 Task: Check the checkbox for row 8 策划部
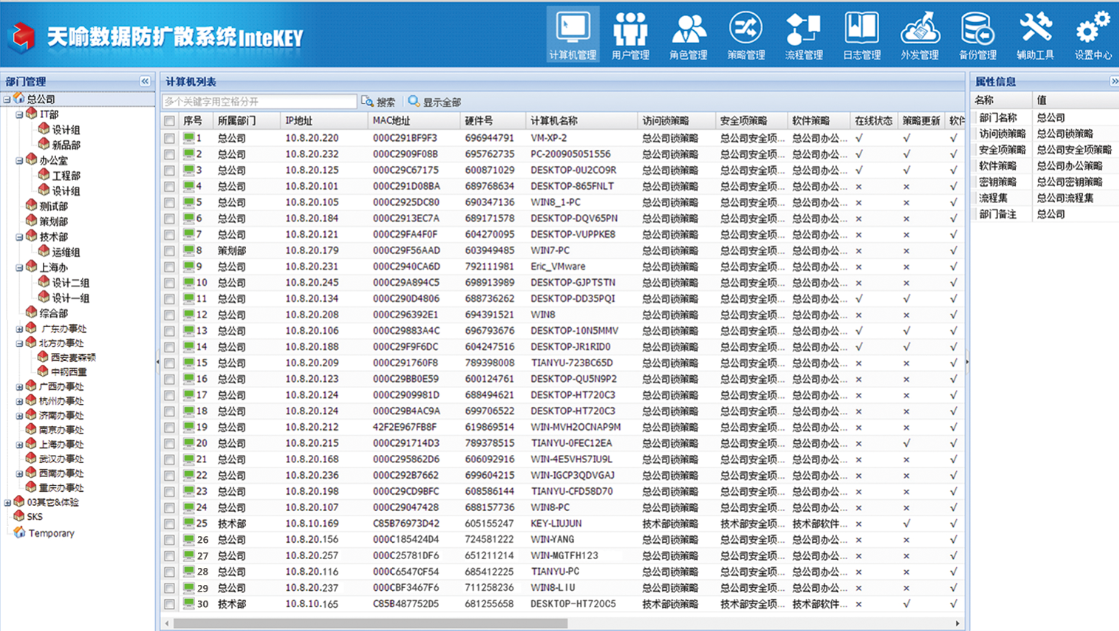169,251
